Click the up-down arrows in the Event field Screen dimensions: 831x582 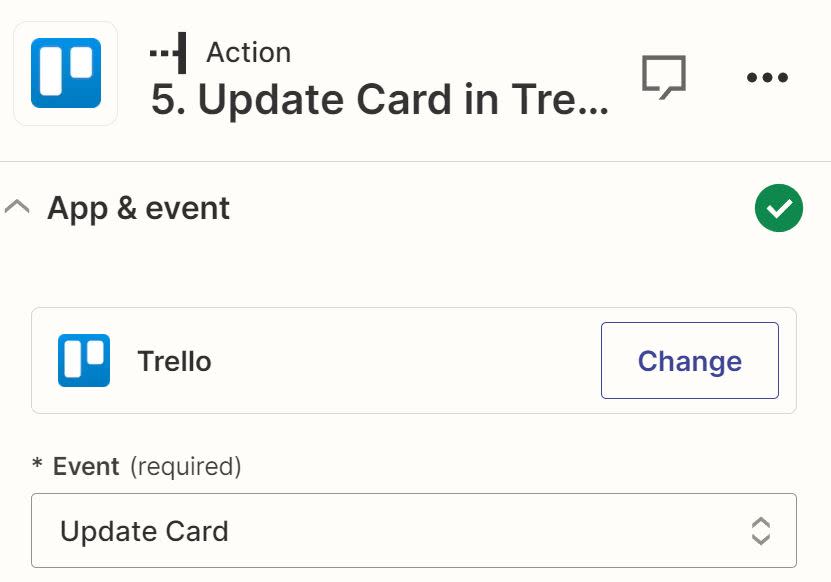tap(760, 530)
